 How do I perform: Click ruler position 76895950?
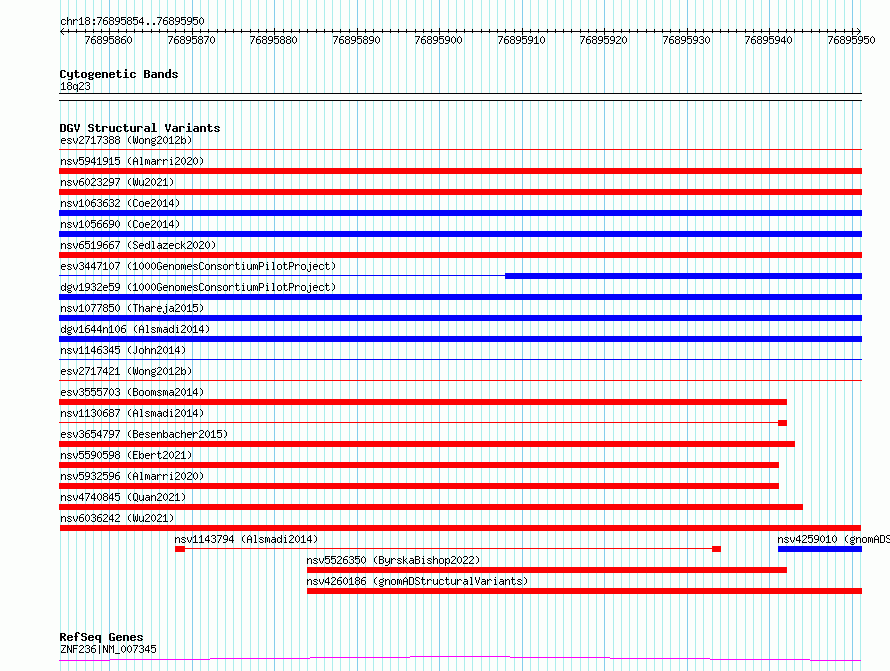pyautogui.click(x=851, y=40)
